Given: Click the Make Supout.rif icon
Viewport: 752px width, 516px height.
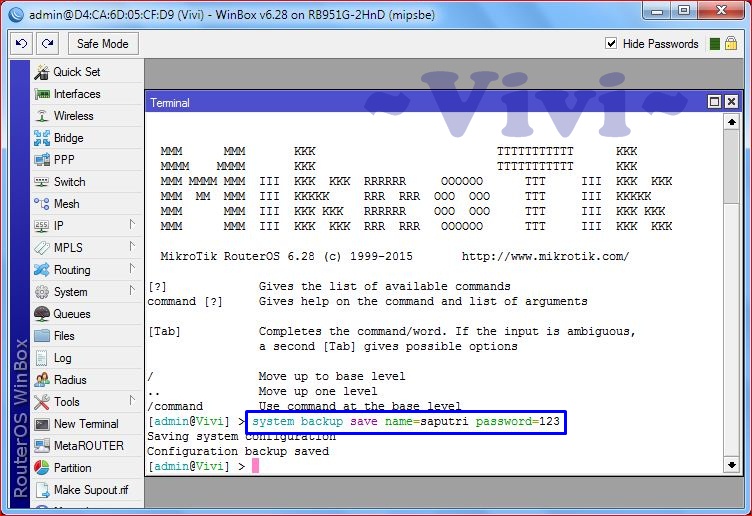Looking at the screenshot, I should pos(42,490).
